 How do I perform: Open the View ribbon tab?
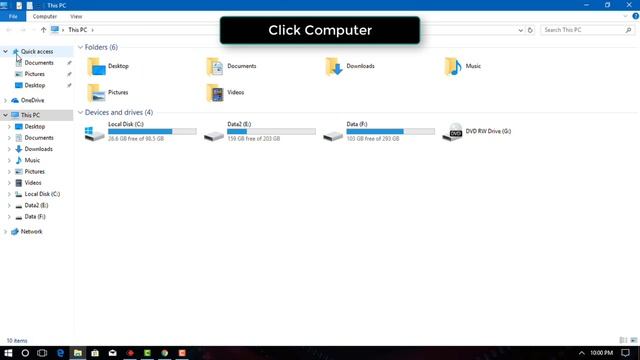point(76,16)
